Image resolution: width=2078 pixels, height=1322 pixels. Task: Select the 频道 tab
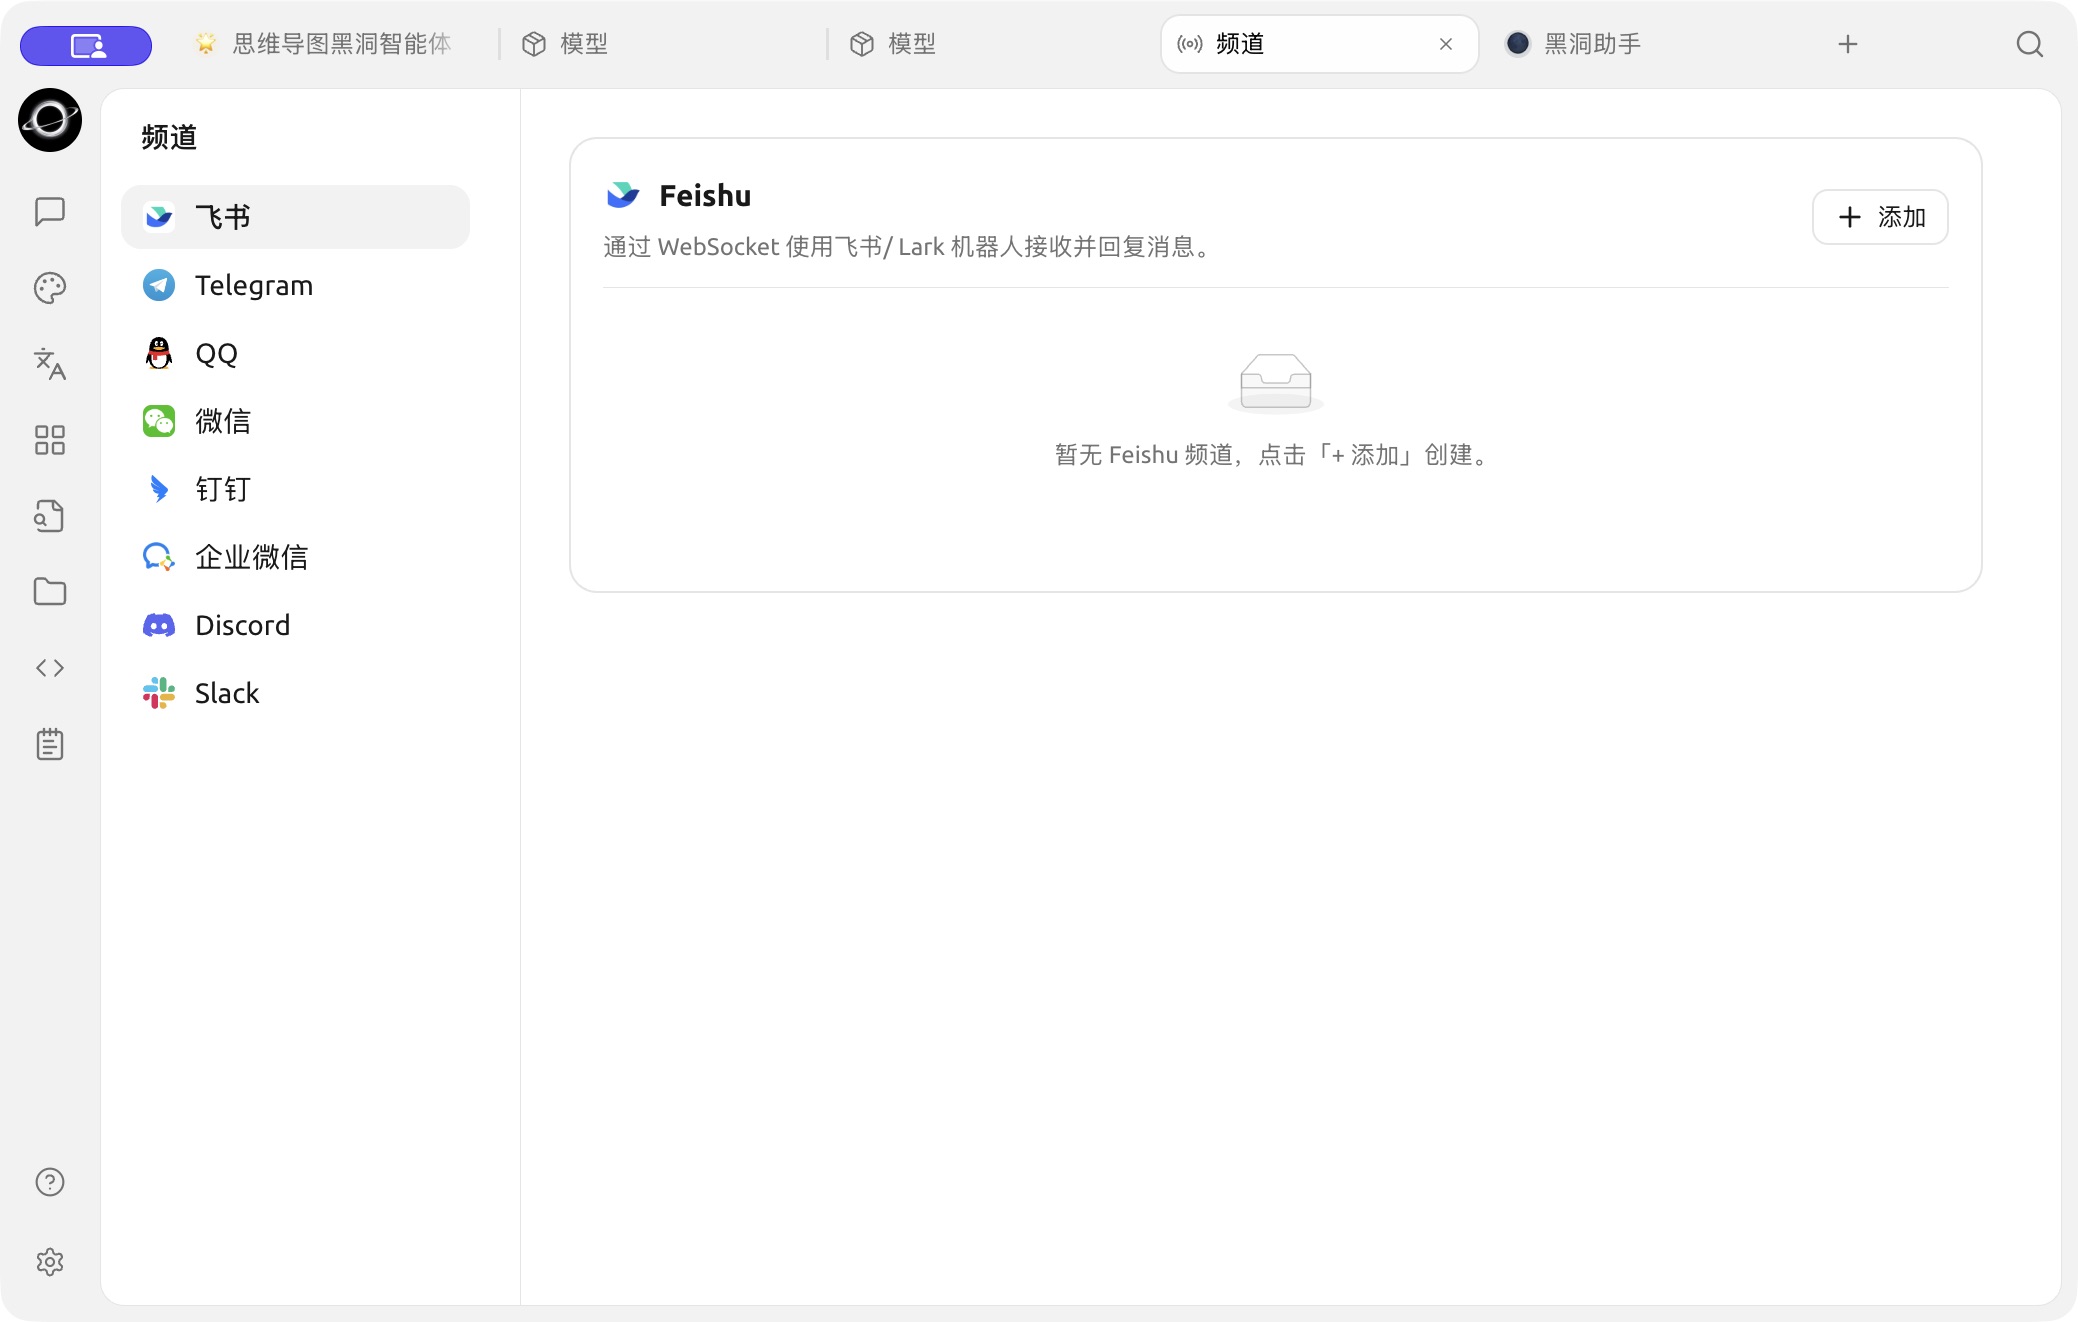[1320, 44]
